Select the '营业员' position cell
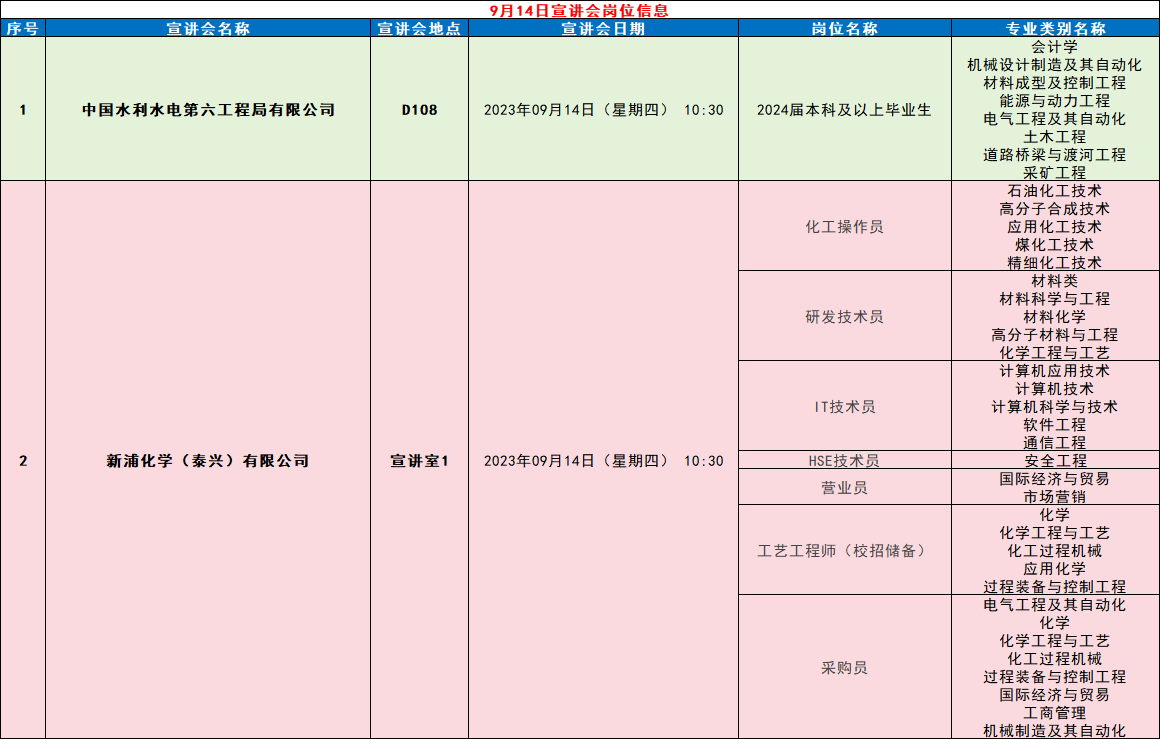1160x739 pixels. coord(844,488)
